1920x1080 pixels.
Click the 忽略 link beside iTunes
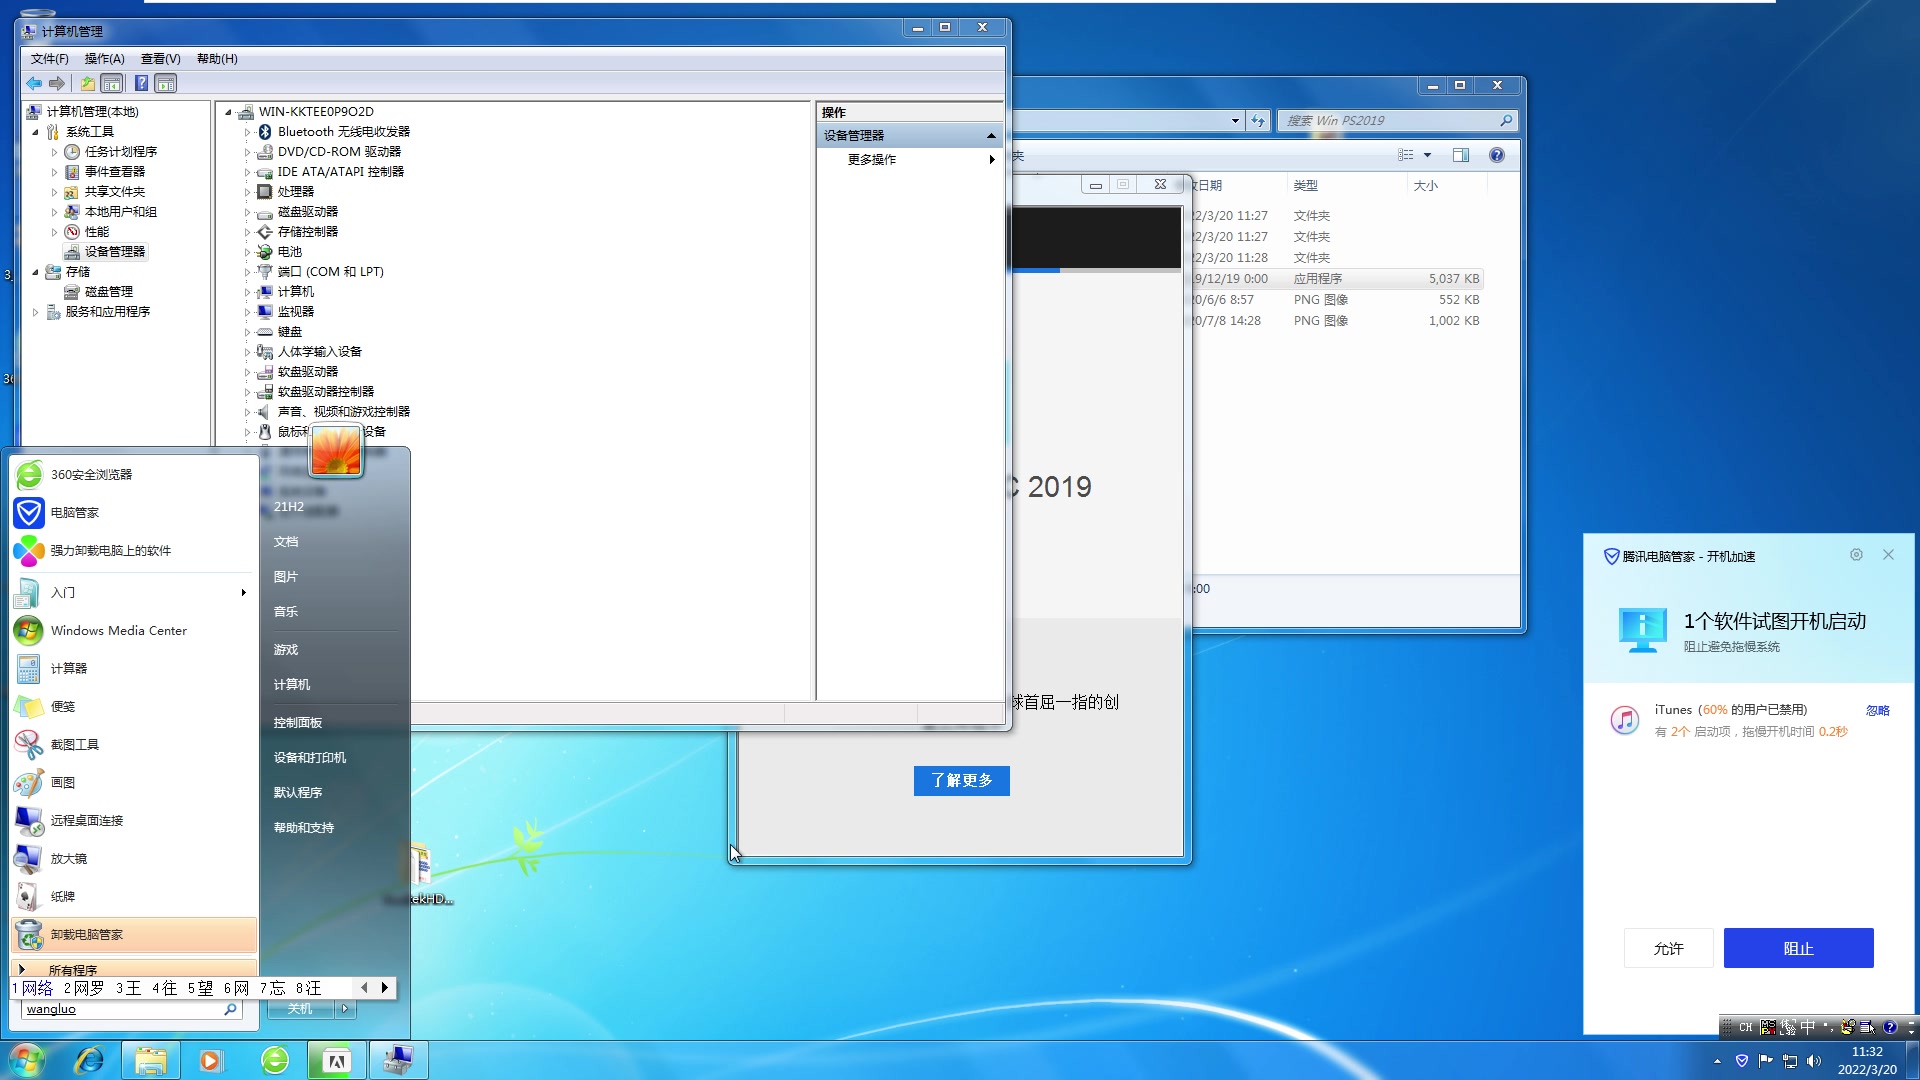tap(1877, 711)
